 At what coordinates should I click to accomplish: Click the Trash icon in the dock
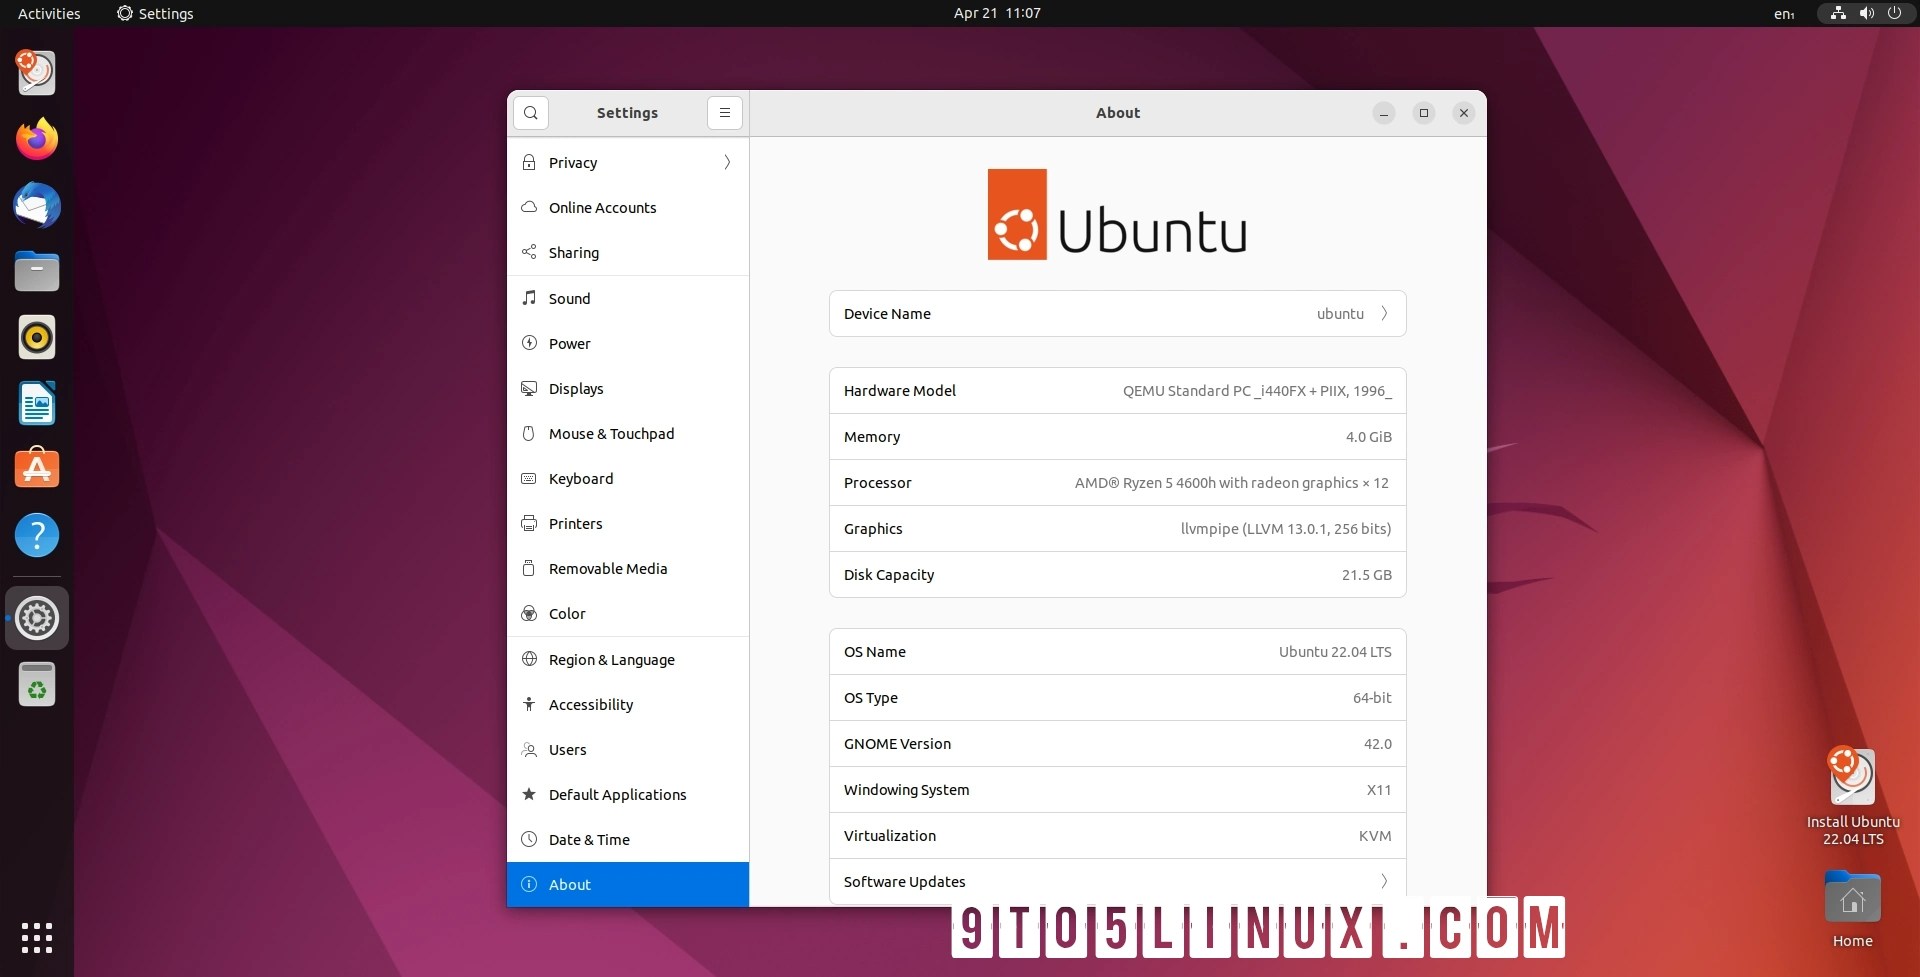tap(36, 684)
